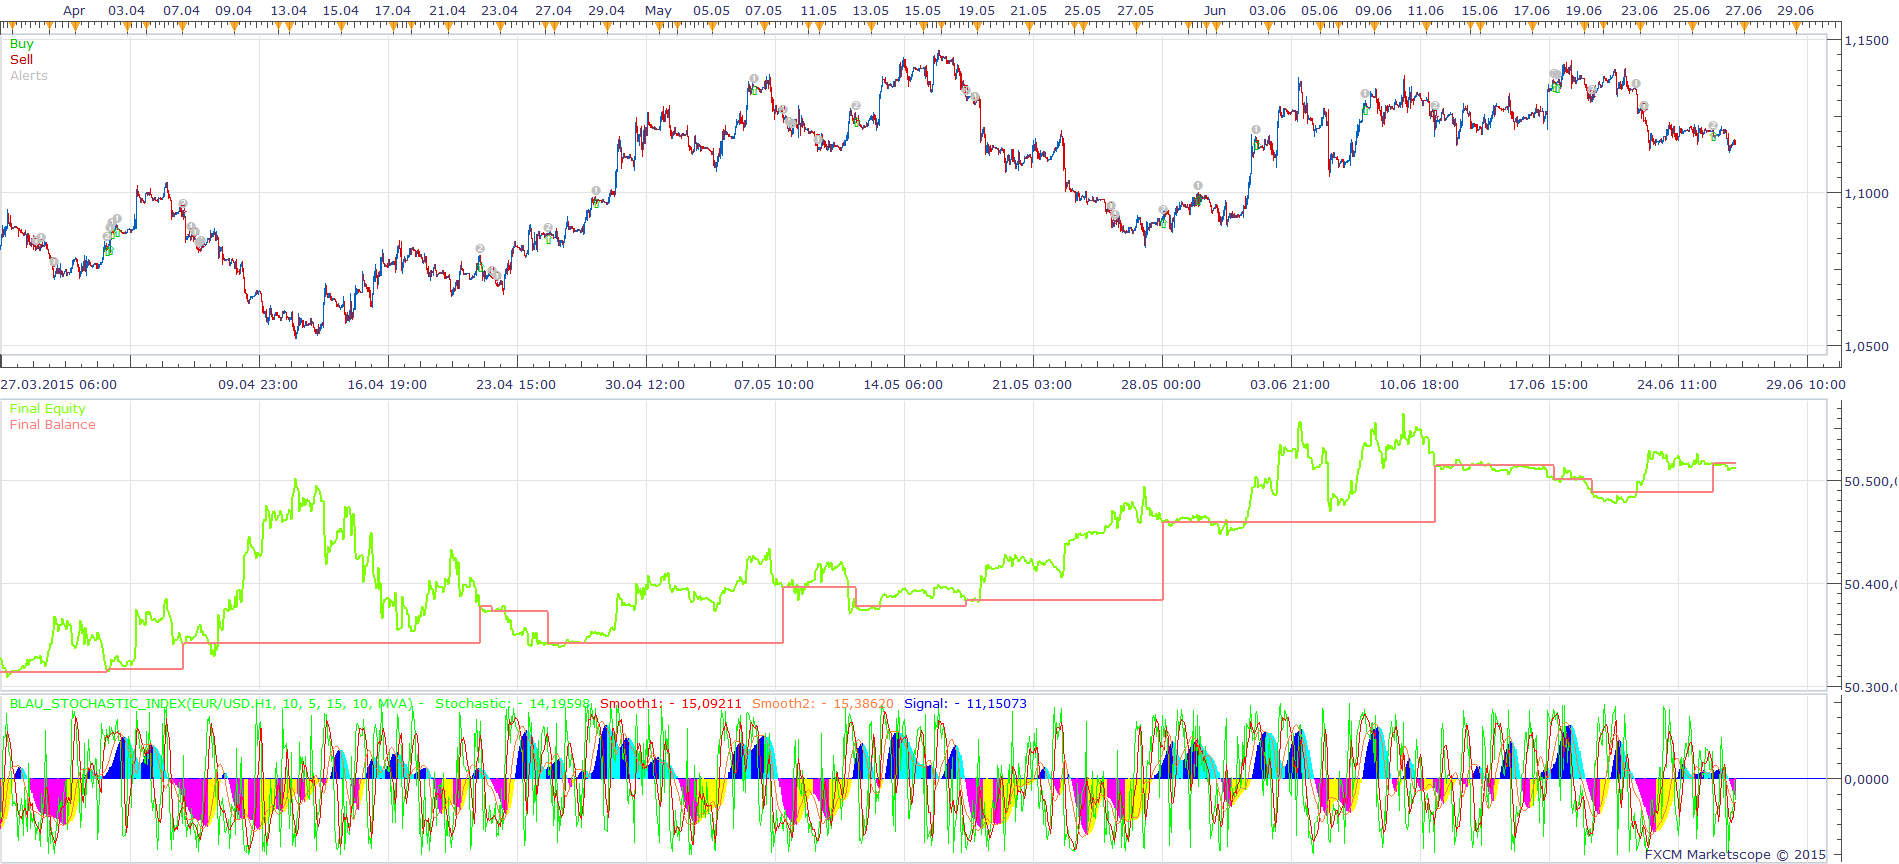Select the Final Equity legend label
This screenshot has width=1899, height=864.
pyautogui.click(x=47, y=409)
